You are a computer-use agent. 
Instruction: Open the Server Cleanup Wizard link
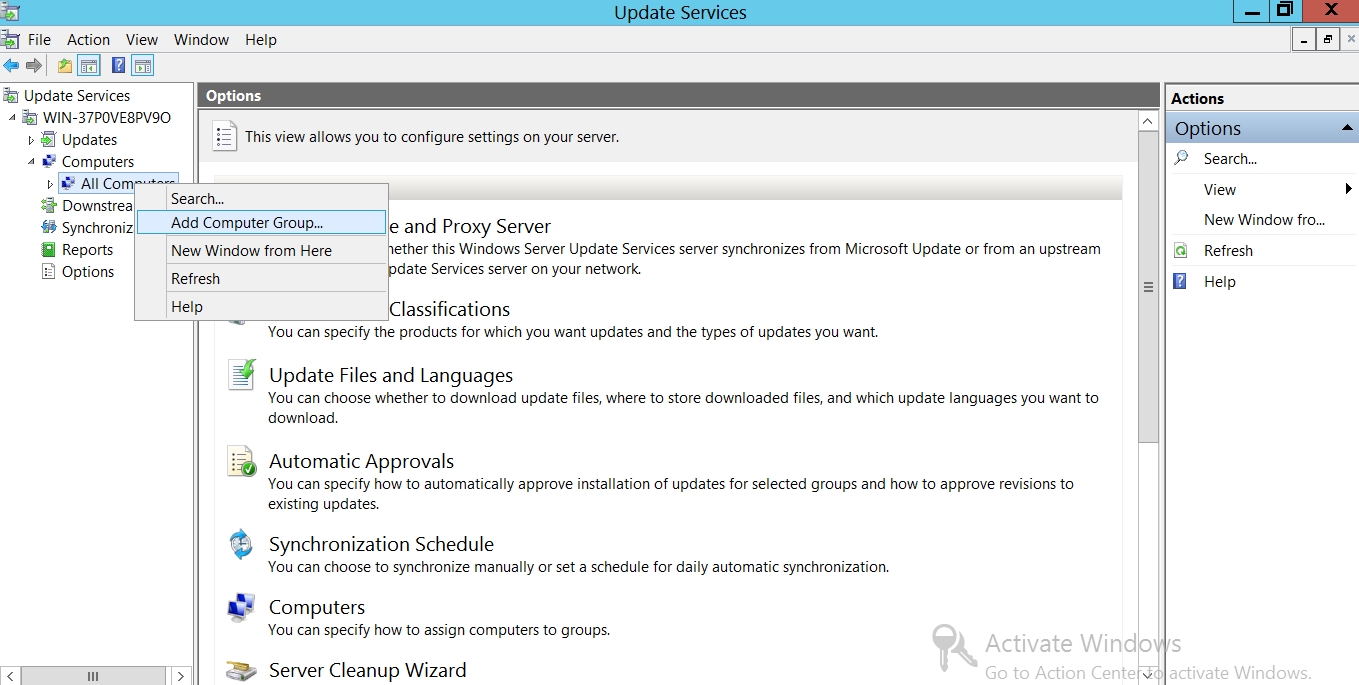click(x=367, y=670)
